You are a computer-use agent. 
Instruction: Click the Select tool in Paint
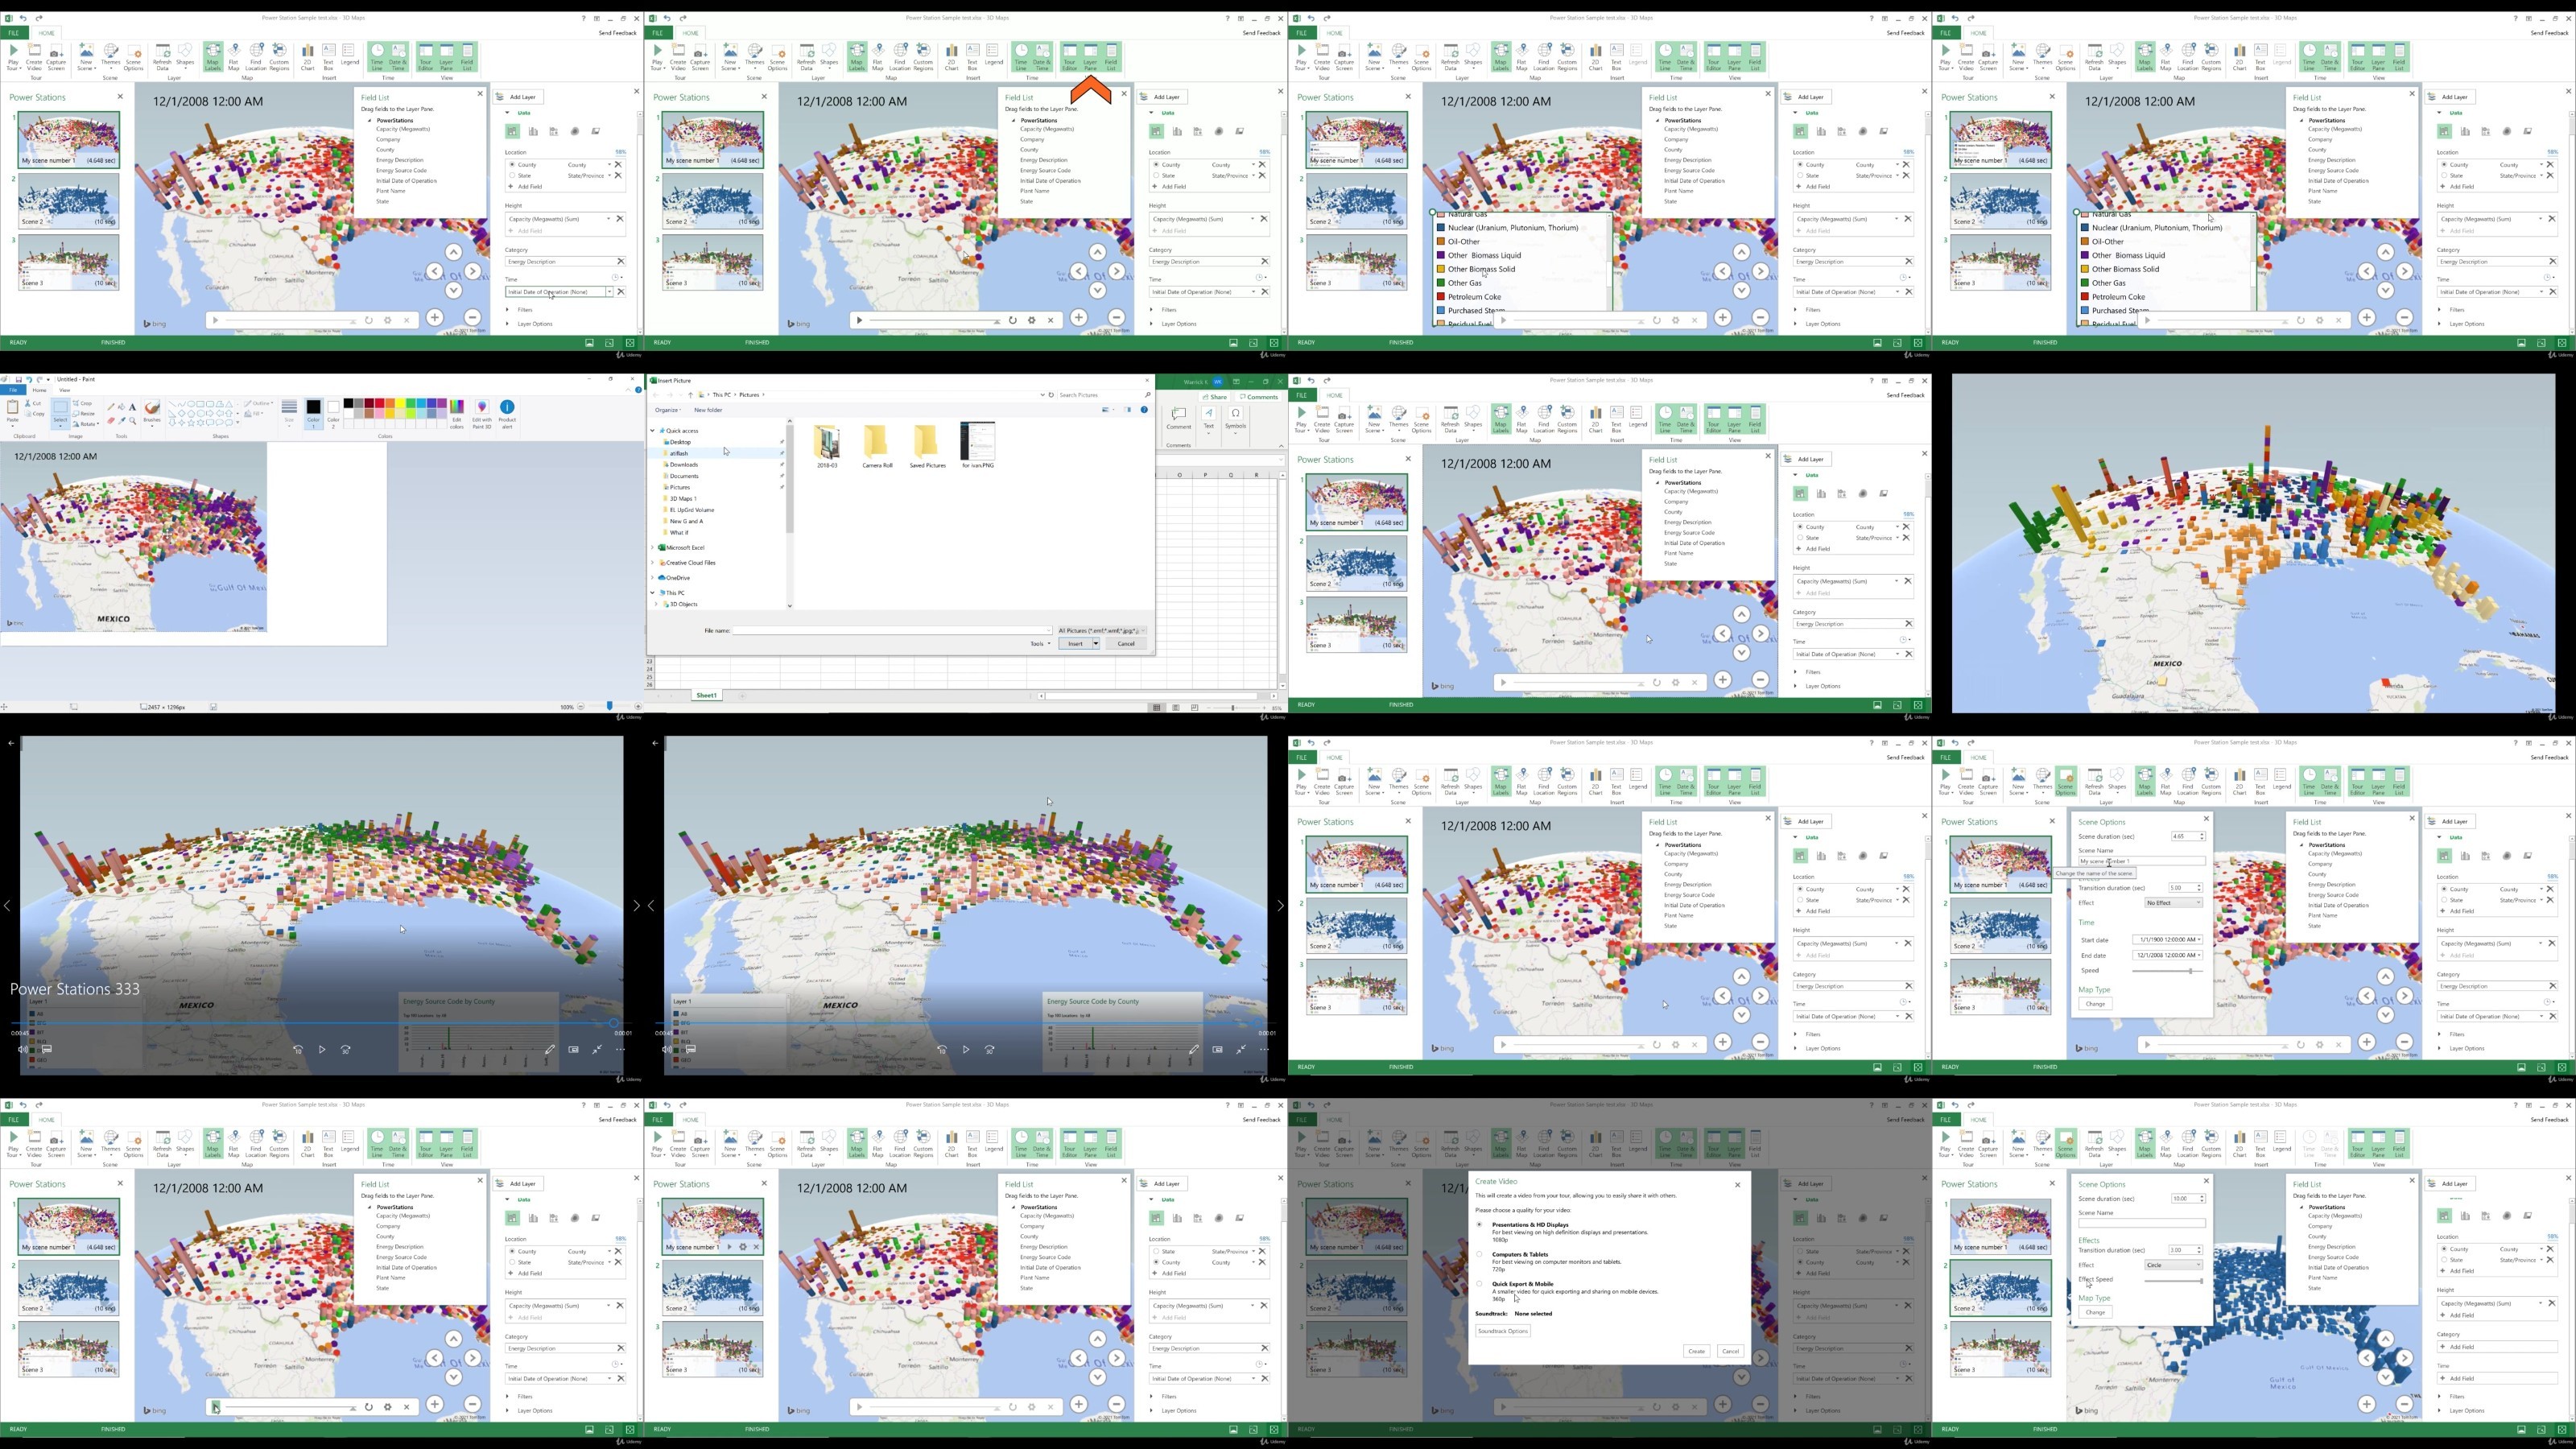click(x=60, y=412)
